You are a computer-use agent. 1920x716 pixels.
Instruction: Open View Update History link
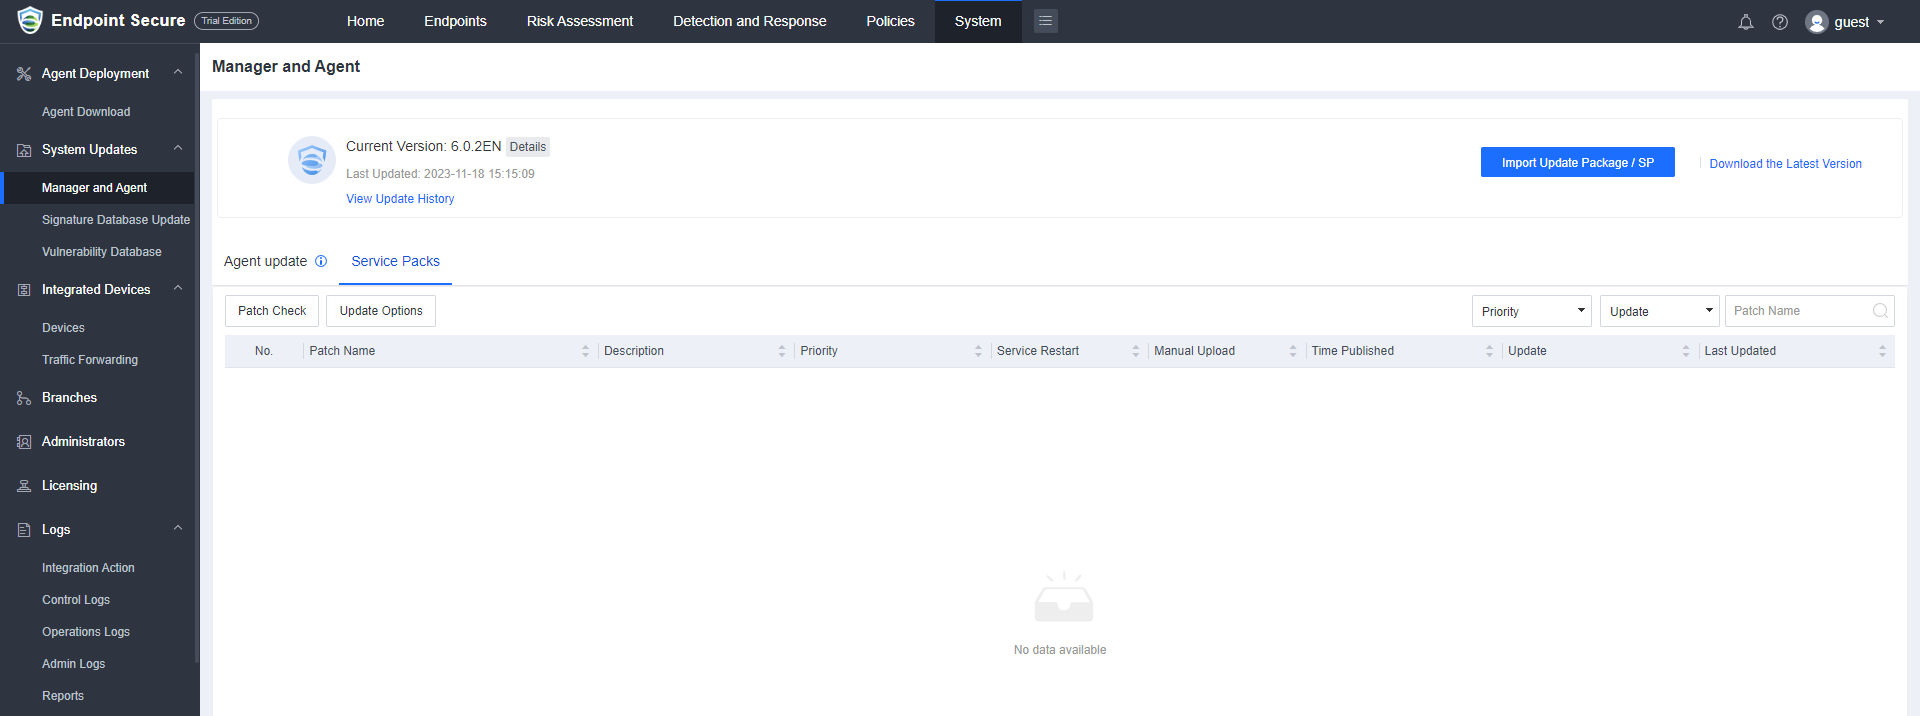(x=400, y=199)
